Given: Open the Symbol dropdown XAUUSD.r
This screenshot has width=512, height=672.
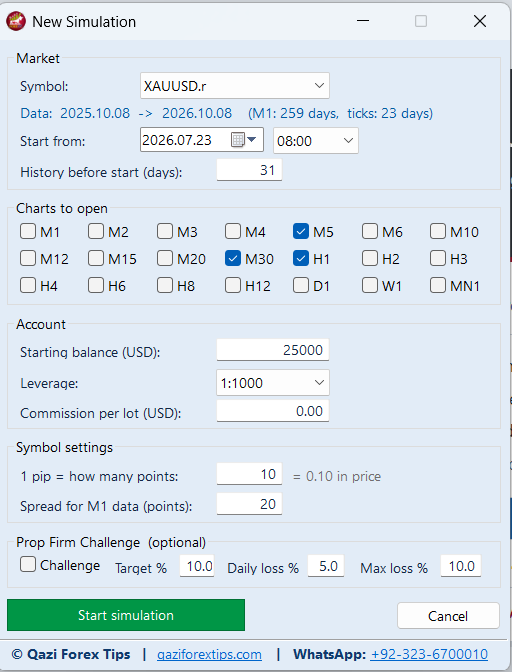Looking at the screenshot, I should (234, 86).
